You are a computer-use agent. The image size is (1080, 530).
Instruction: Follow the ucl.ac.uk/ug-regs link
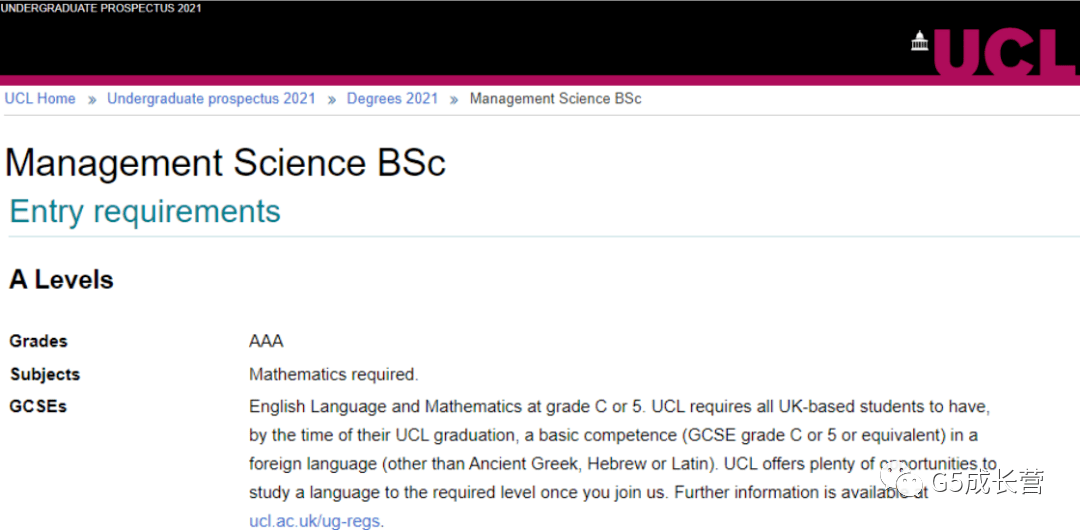315,520
